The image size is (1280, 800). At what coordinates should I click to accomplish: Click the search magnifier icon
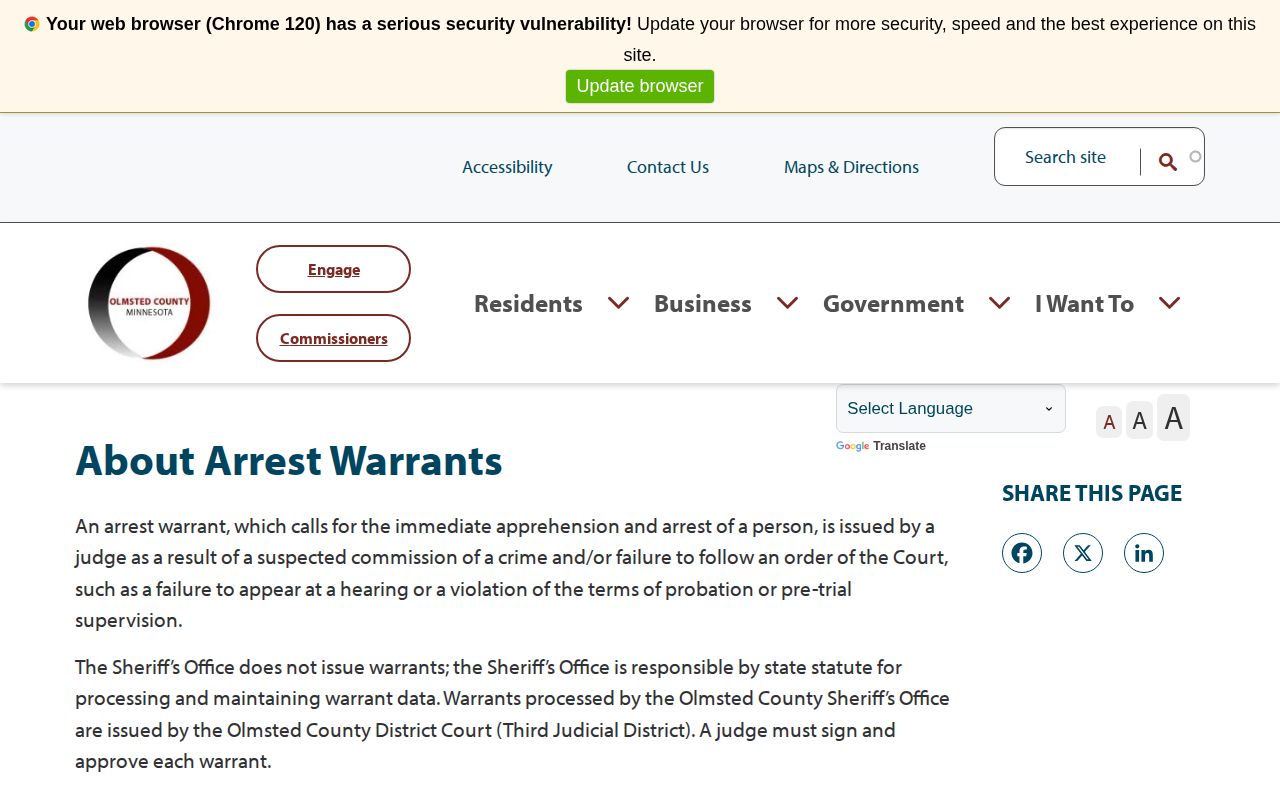tap(1167, 162)
